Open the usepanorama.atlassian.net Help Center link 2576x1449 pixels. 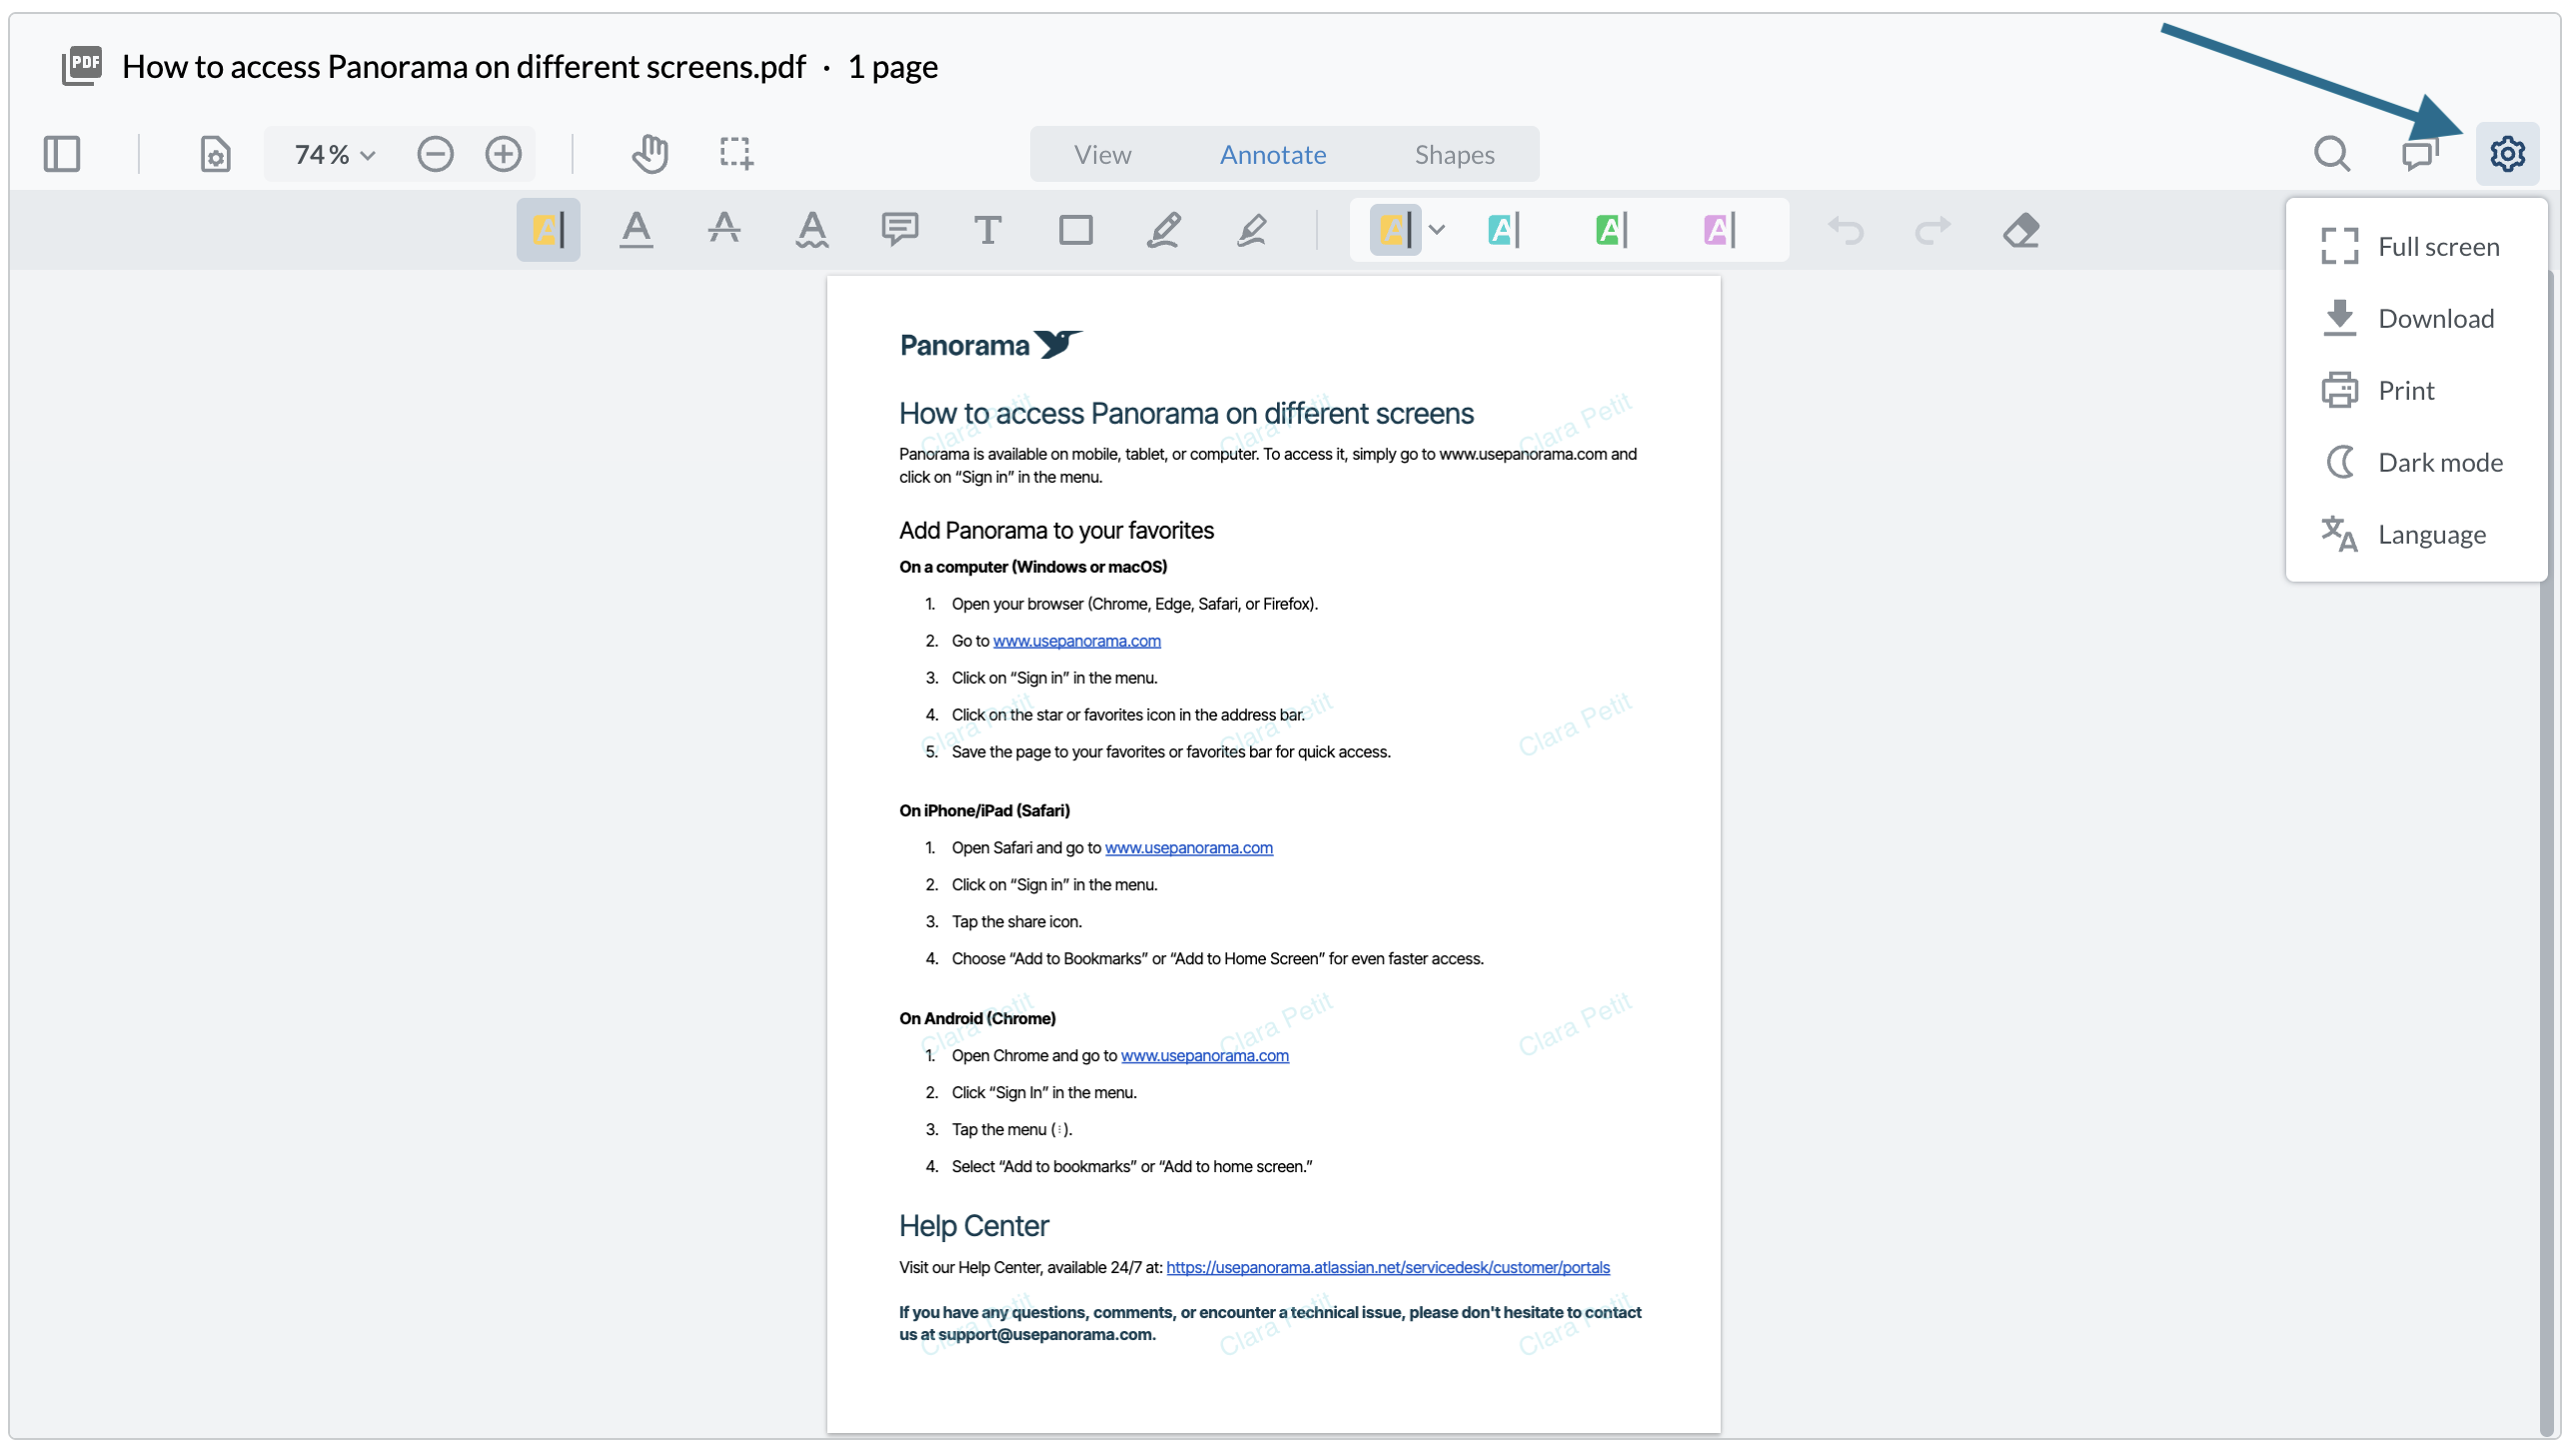(1387, 1267)
